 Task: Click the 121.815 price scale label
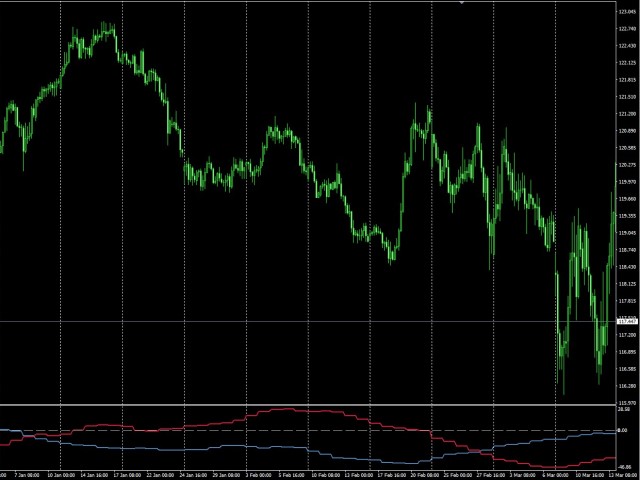pos(629,80)
